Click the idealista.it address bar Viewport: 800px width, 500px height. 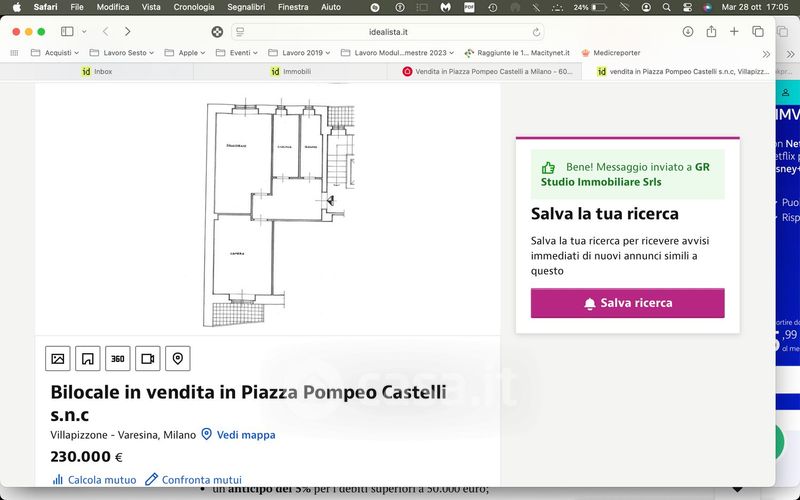387,32
